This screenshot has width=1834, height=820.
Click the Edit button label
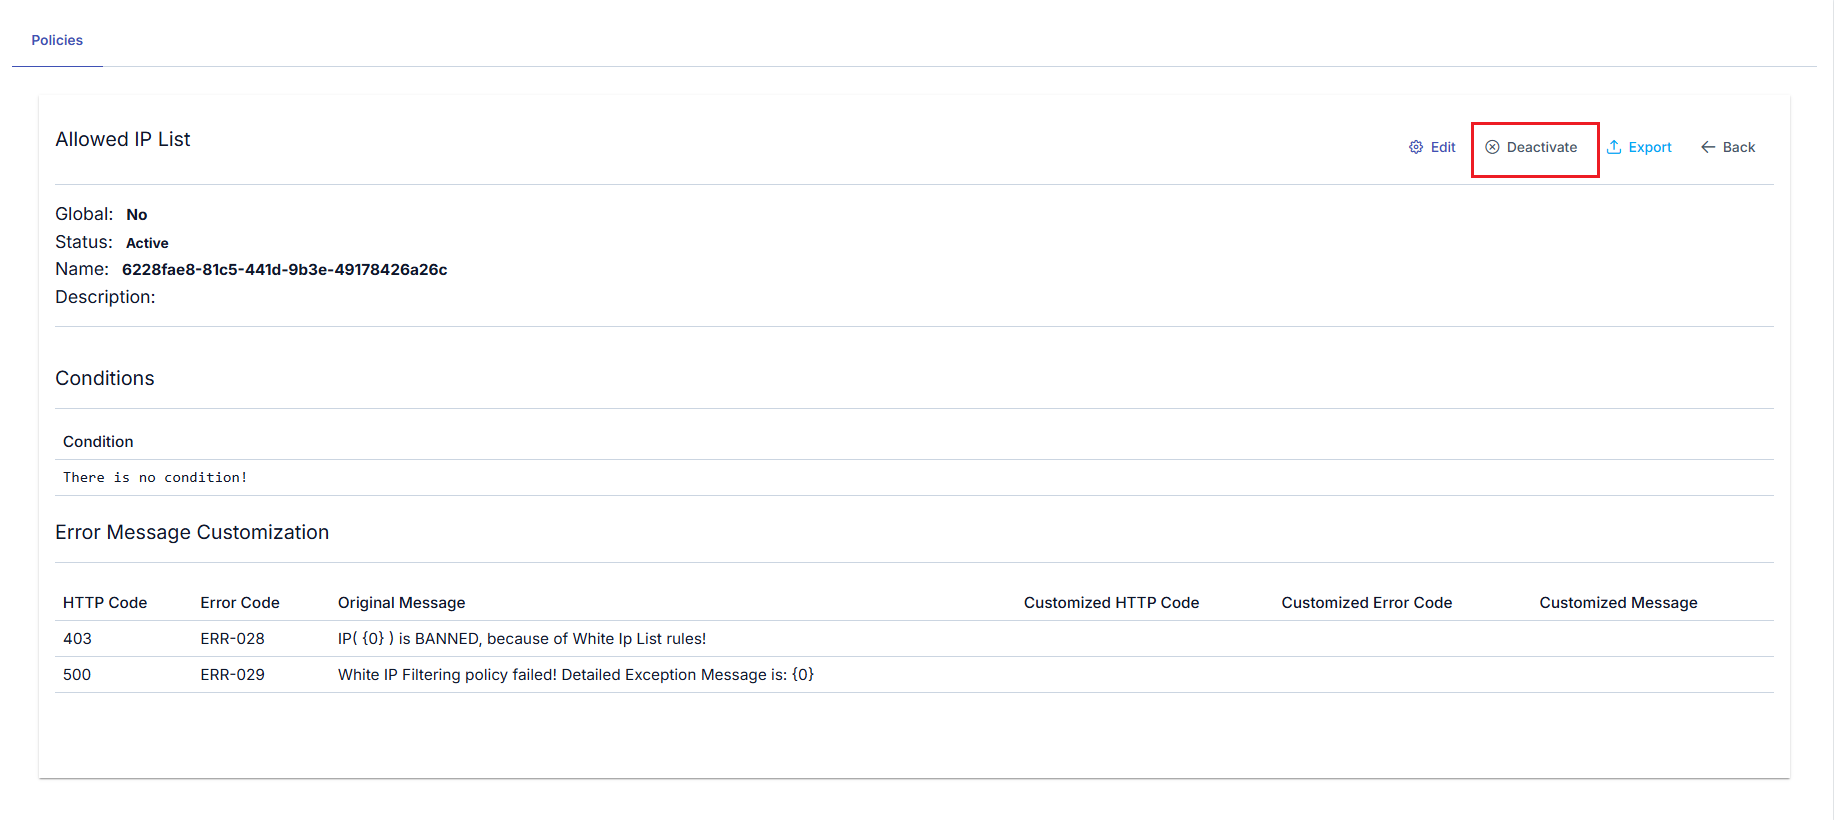pos(1443,147)
